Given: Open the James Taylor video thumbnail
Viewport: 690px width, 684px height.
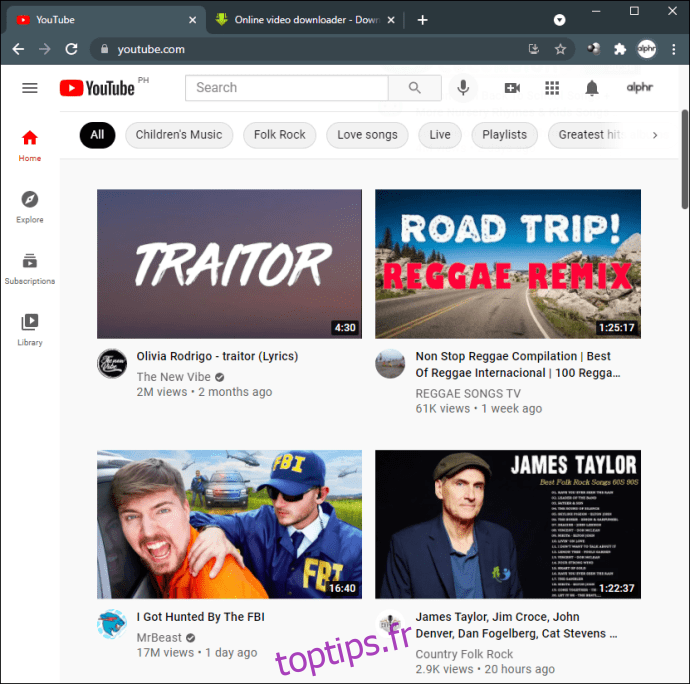Looking at the screenshot, I should [x=508, y=524].
